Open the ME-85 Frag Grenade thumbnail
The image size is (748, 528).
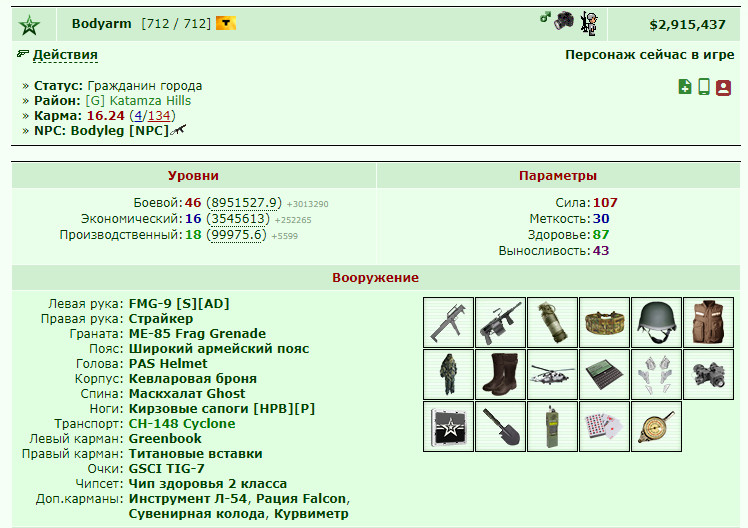click(x=552, y=322)
